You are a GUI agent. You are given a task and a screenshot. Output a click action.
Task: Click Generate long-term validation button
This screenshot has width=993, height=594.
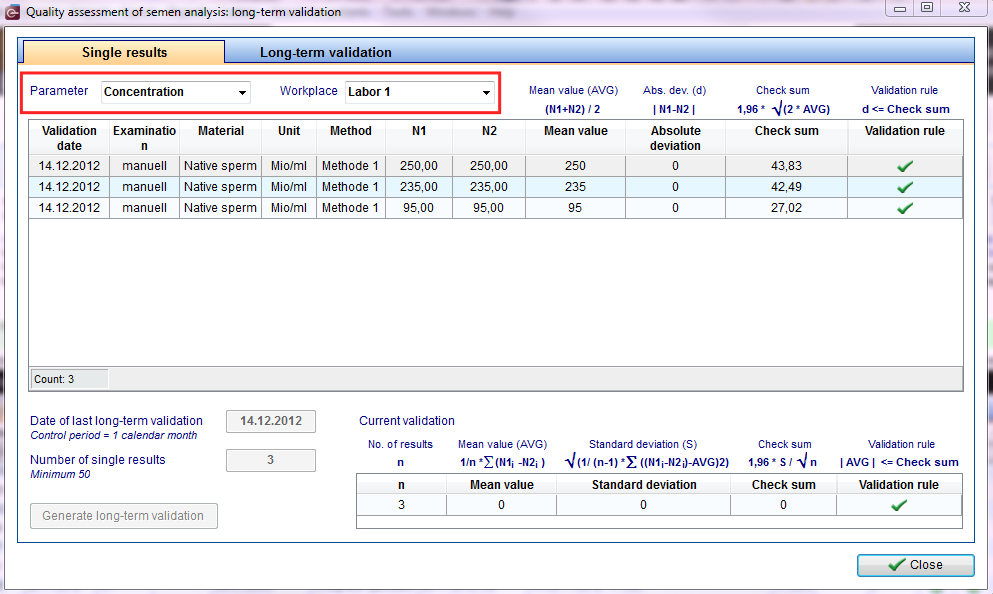[x=123, y=515]
